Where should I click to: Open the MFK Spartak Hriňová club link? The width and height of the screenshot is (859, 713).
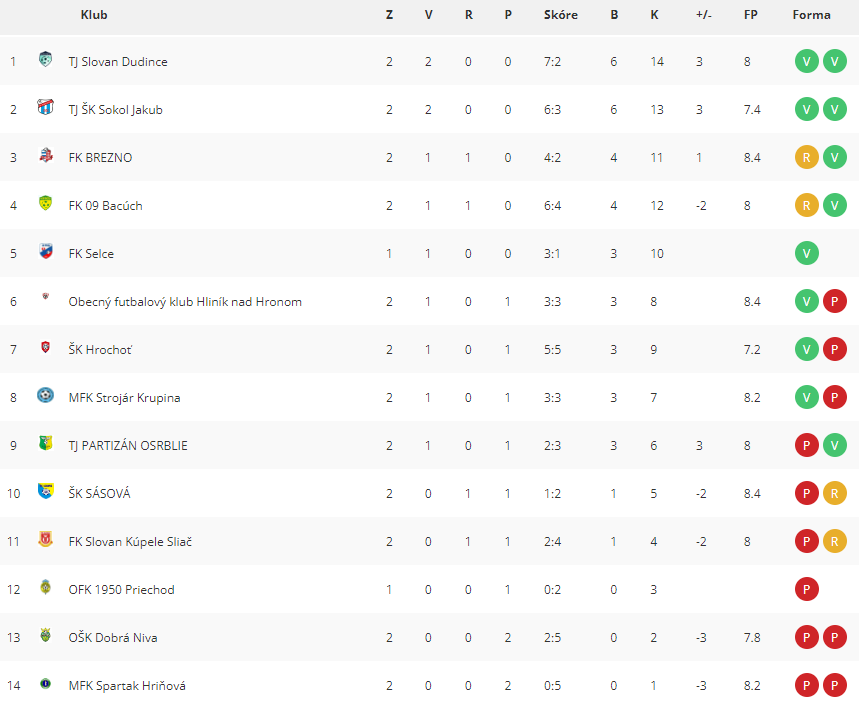point(127,686)
